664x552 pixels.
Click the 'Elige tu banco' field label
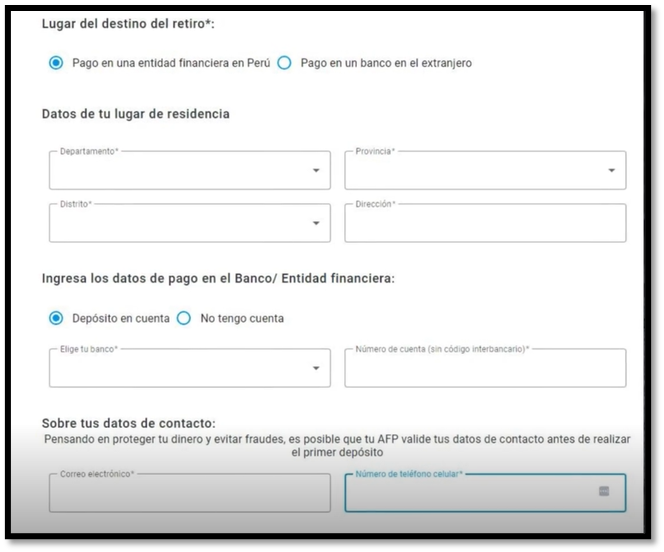point(88,349)
